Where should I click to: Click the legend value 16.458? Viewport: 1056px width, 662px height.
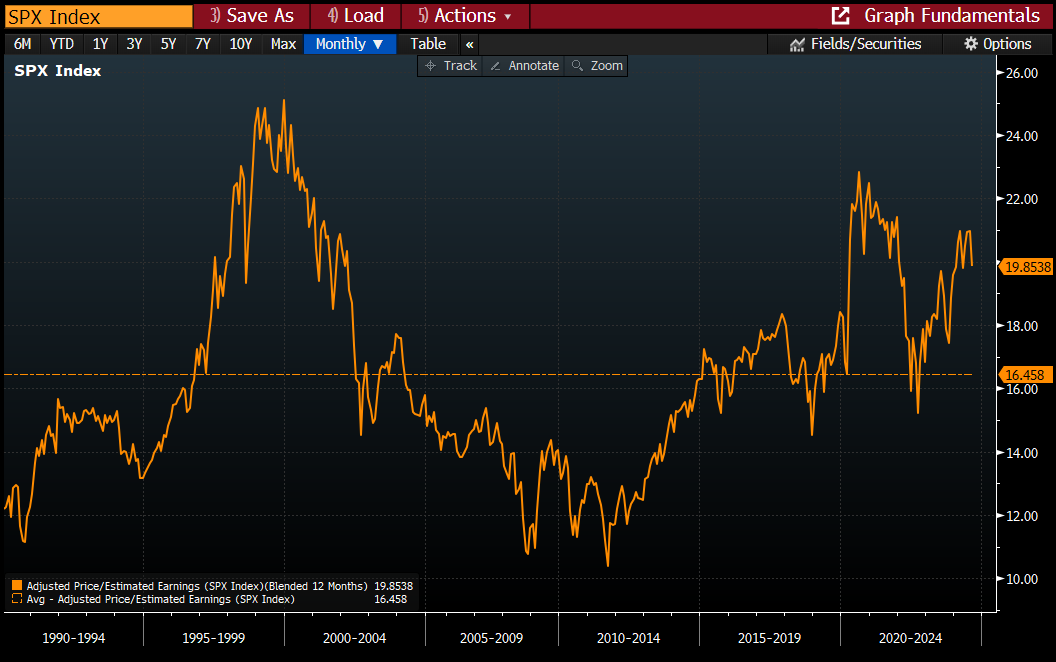391,599
